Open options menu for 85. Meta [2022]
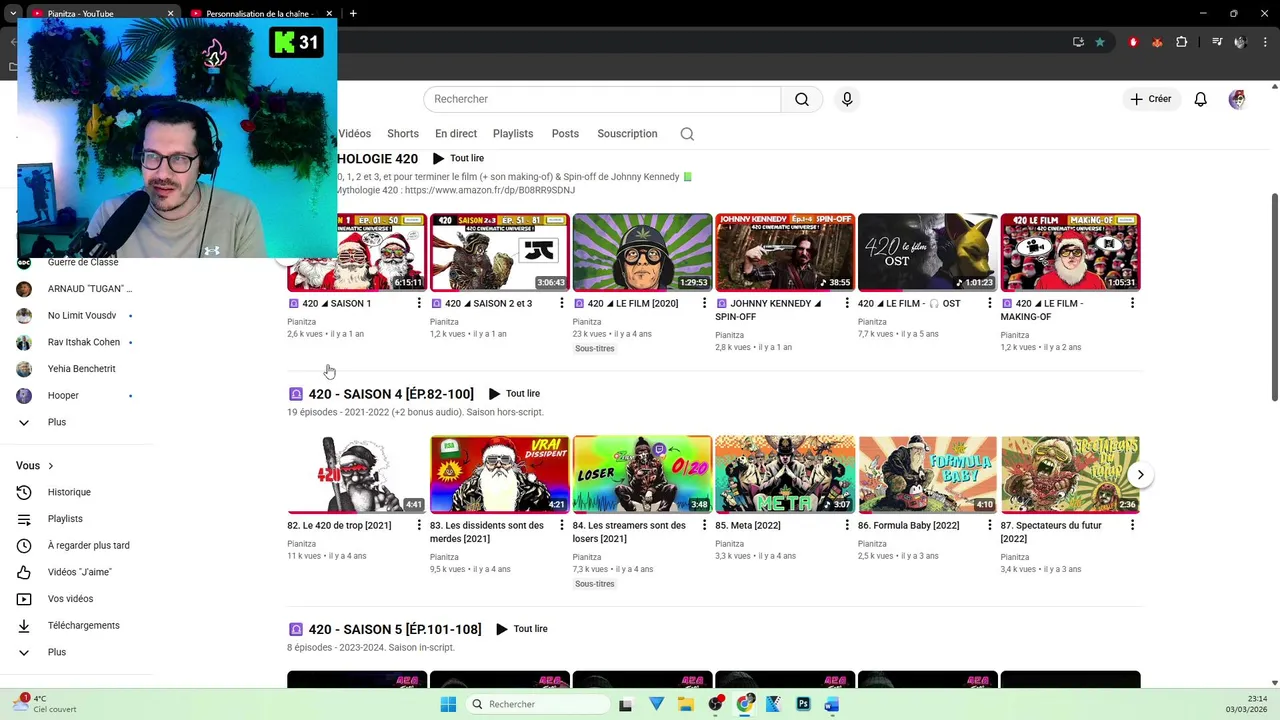Image resolution: width=1280 pixels, height=720 pixels. pos(847,526)
